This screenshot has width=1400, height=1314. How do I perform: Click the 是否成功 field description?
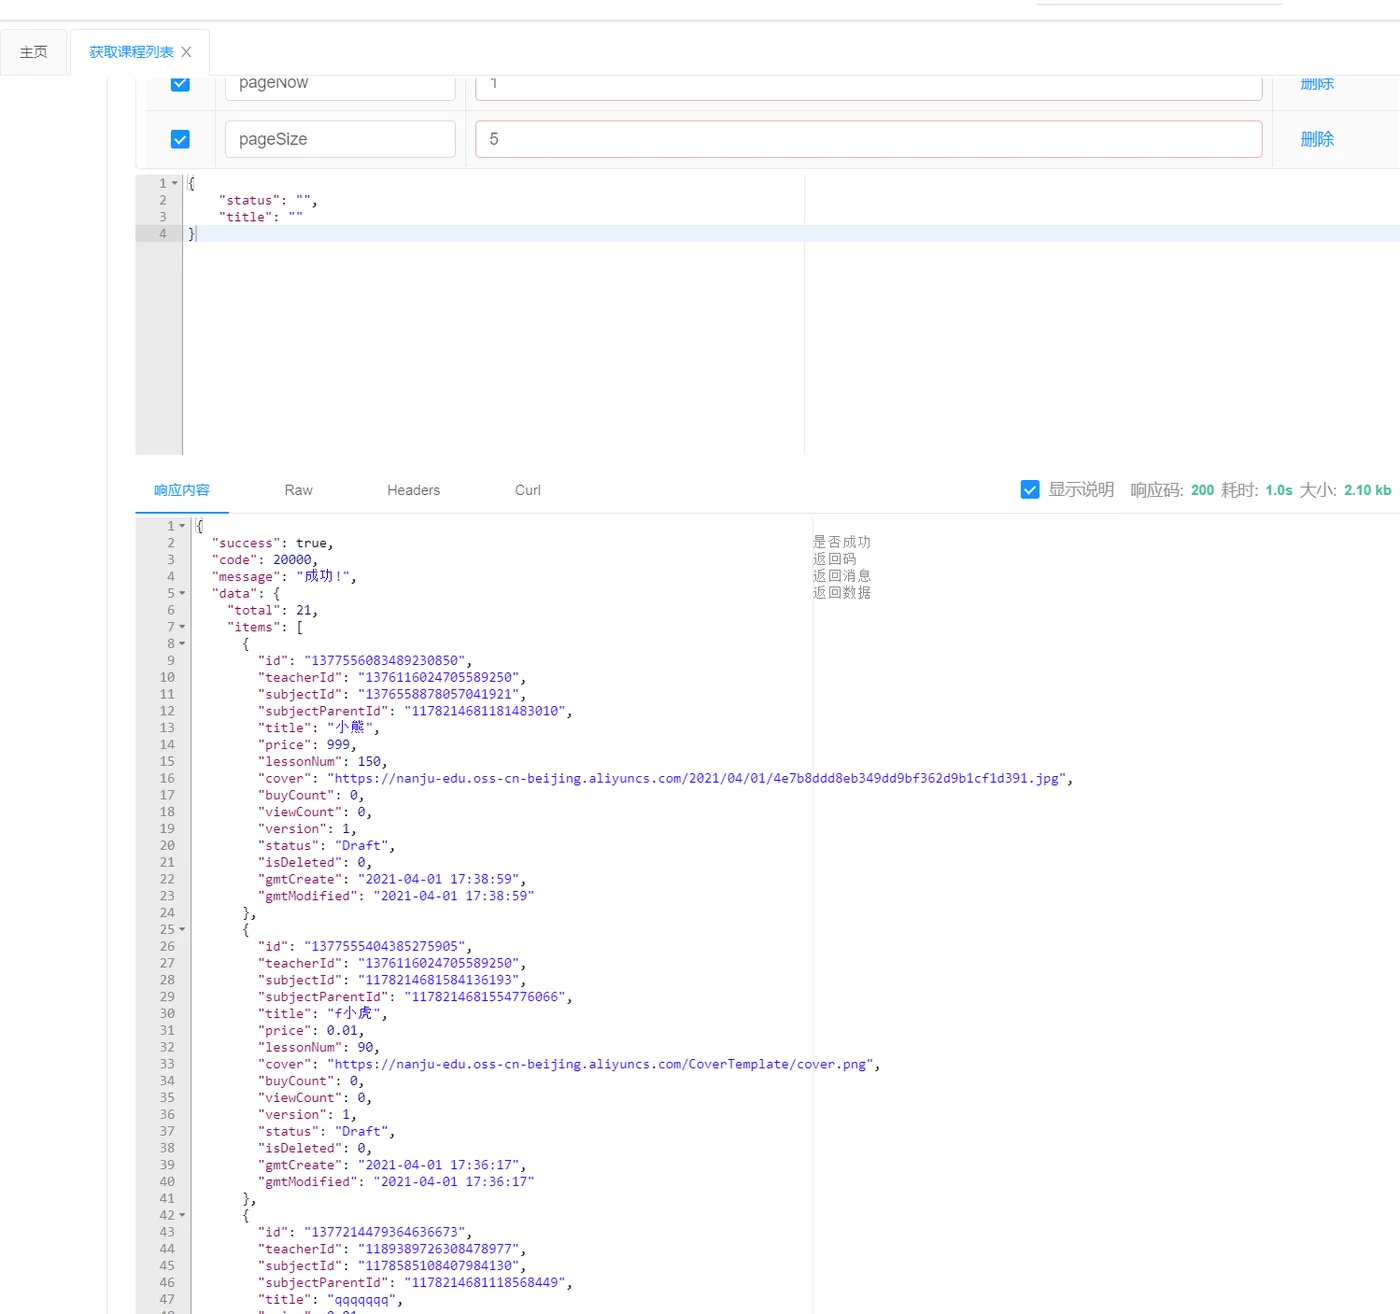point(841,542)
